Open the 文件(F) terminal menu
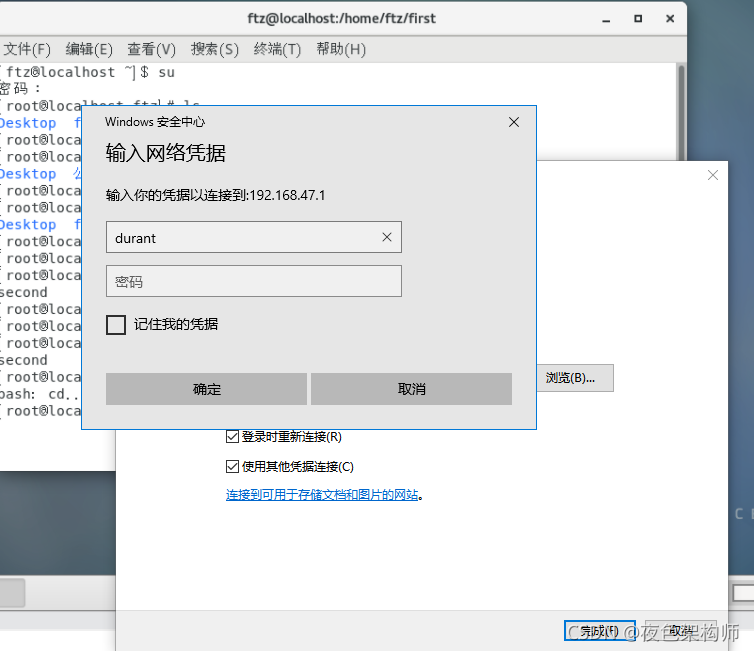Viewport: 754px width, 651px height. tap(26, 49)
